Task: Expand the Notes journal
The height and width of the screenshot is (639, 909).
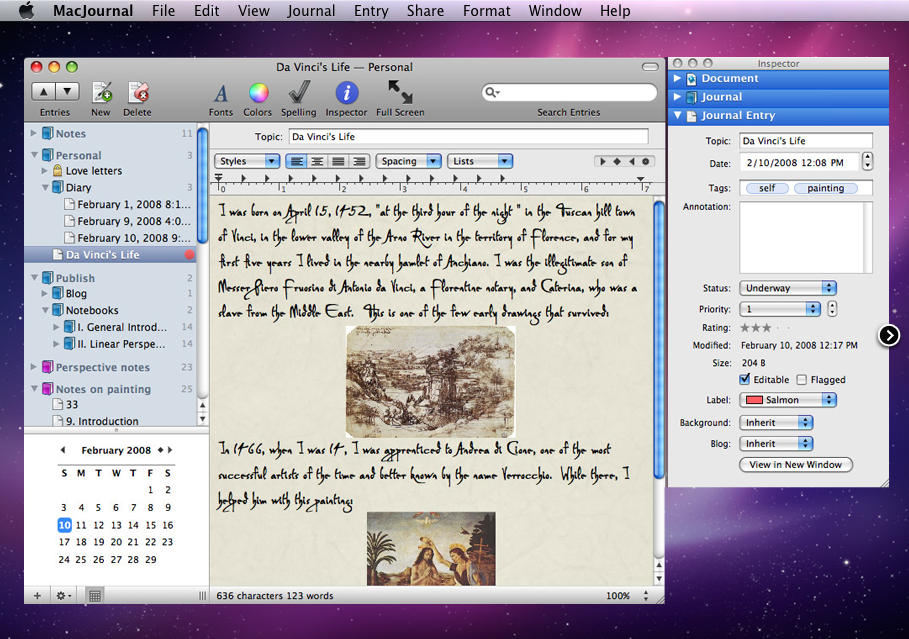Action: tap(34, 133)
